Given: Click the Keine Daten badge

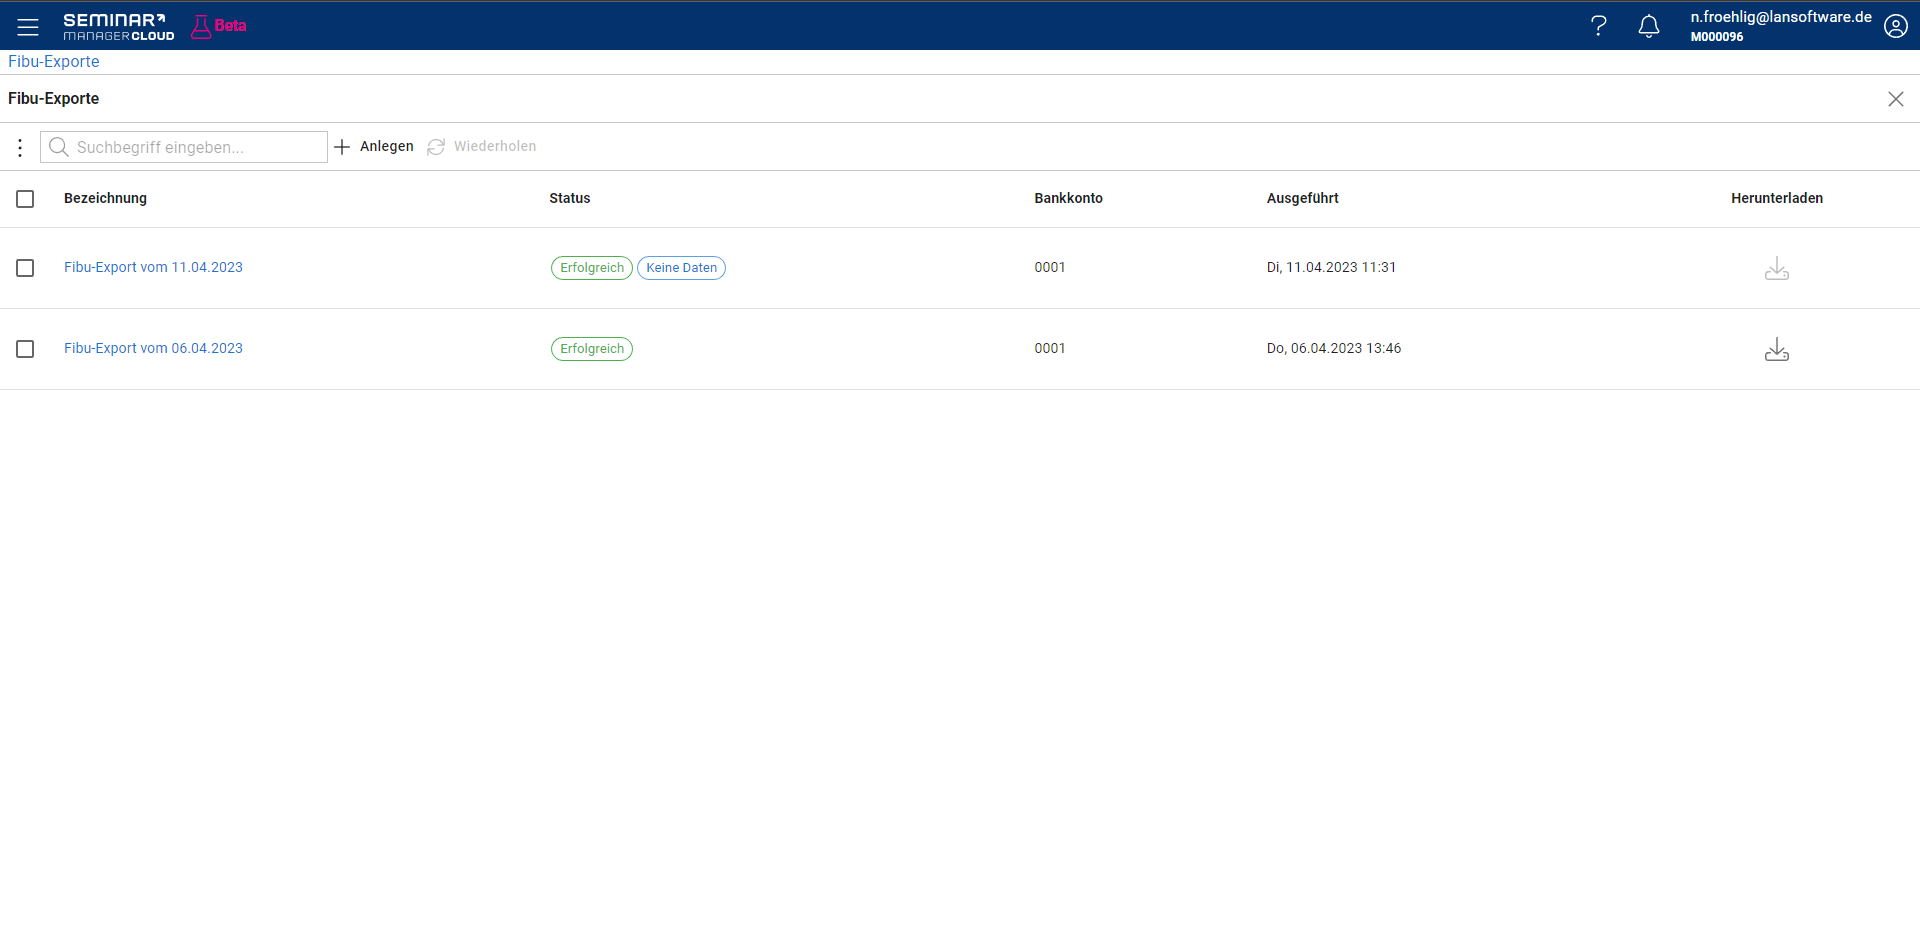Looking at the screenshot, I should pos(681,268).
